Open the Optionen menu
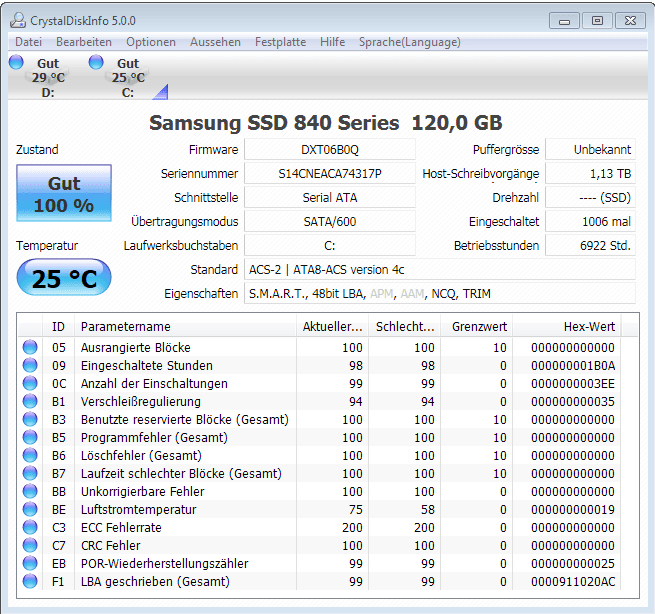 pos(151,42)
